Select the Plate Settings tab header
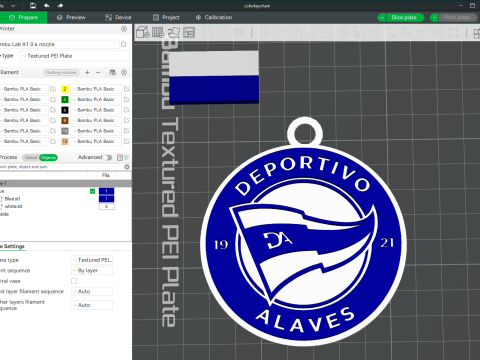The width and height of the screenshot is (480, 360). [12, 246]
